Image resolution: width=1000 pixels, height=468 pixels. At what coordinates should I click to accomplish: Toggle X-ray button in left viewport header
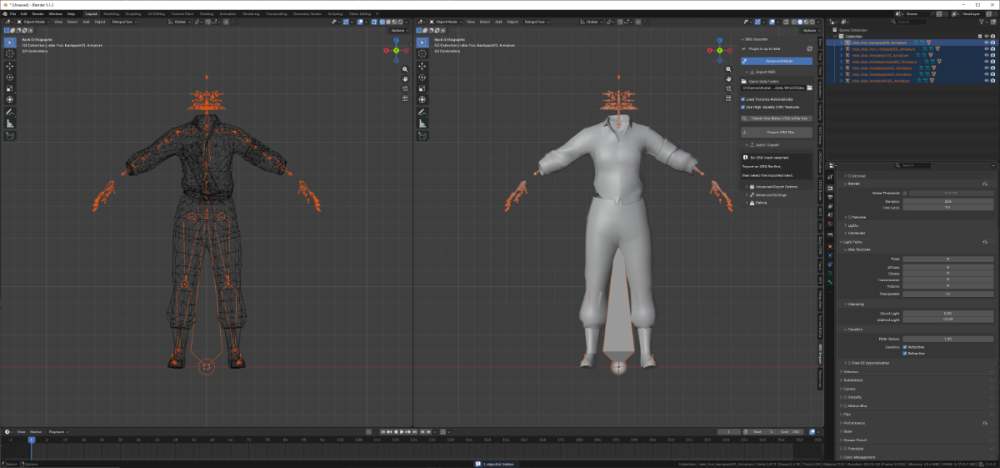pos(374,22)
